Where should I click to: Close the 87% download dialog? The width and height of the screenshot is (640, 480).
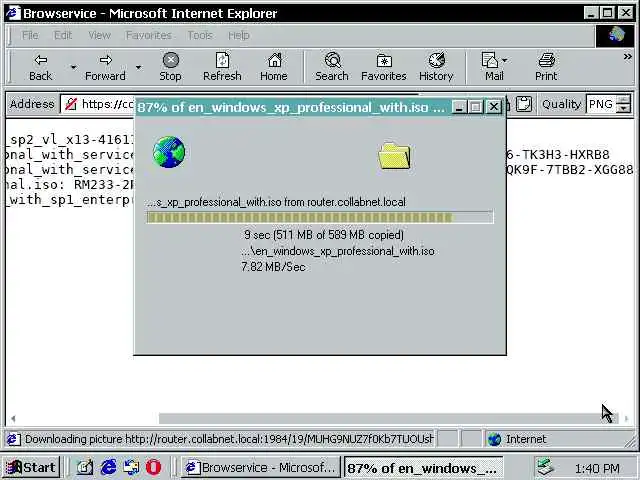coord(494,107)
